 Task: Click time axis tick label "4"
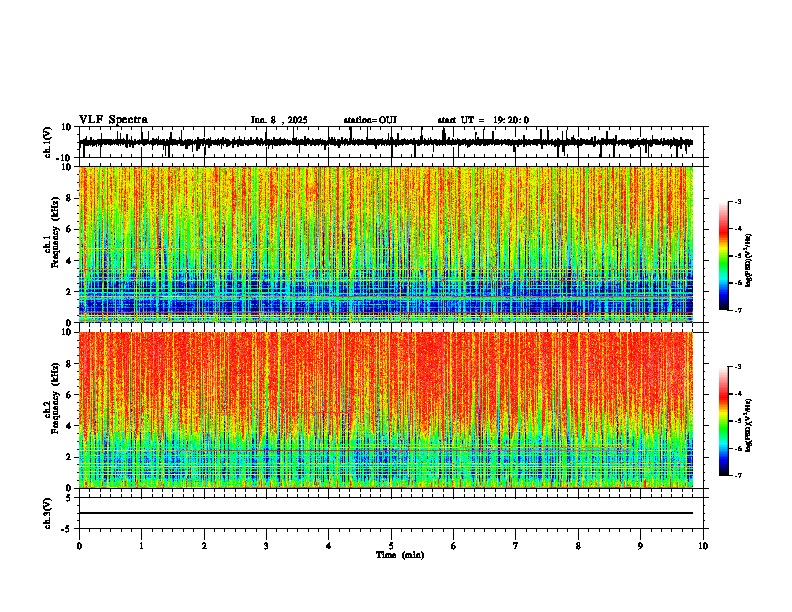coord(329,546)
